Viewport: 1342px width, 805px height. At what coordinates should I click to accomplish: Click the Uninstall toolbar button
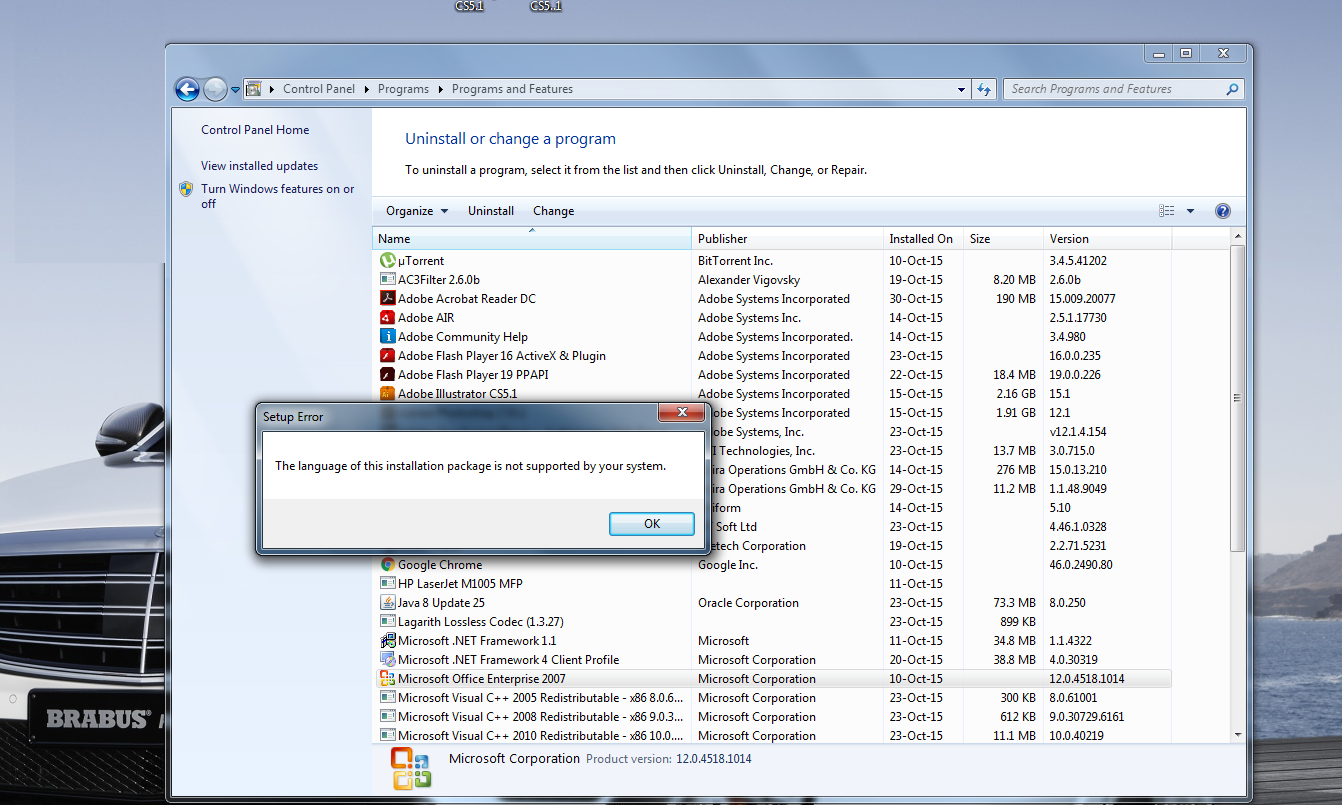coord(491,211)
